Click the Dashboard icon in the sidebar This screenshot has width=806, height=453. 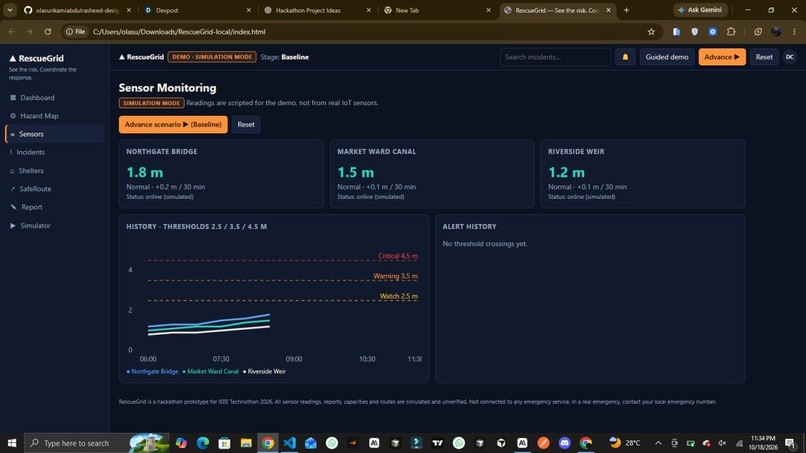coord(13,98)
